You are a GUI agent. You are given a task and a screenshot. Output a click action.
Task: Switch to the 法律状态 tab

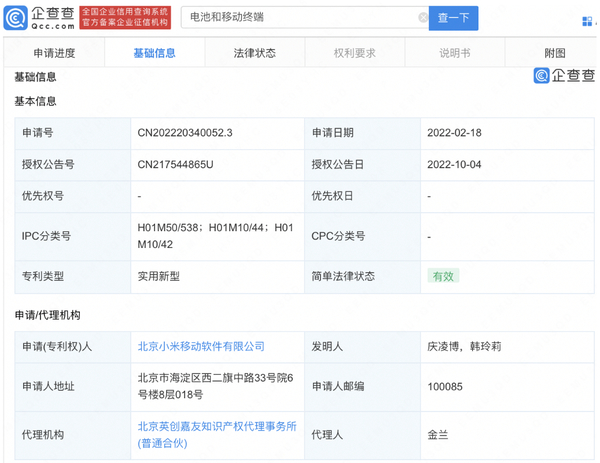[x=254, y=53]
